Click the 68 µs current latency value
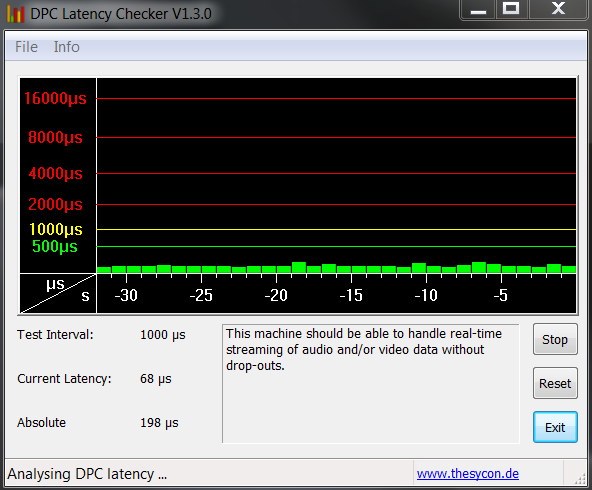This screenshot has width=592, height=490. point(156,379)
